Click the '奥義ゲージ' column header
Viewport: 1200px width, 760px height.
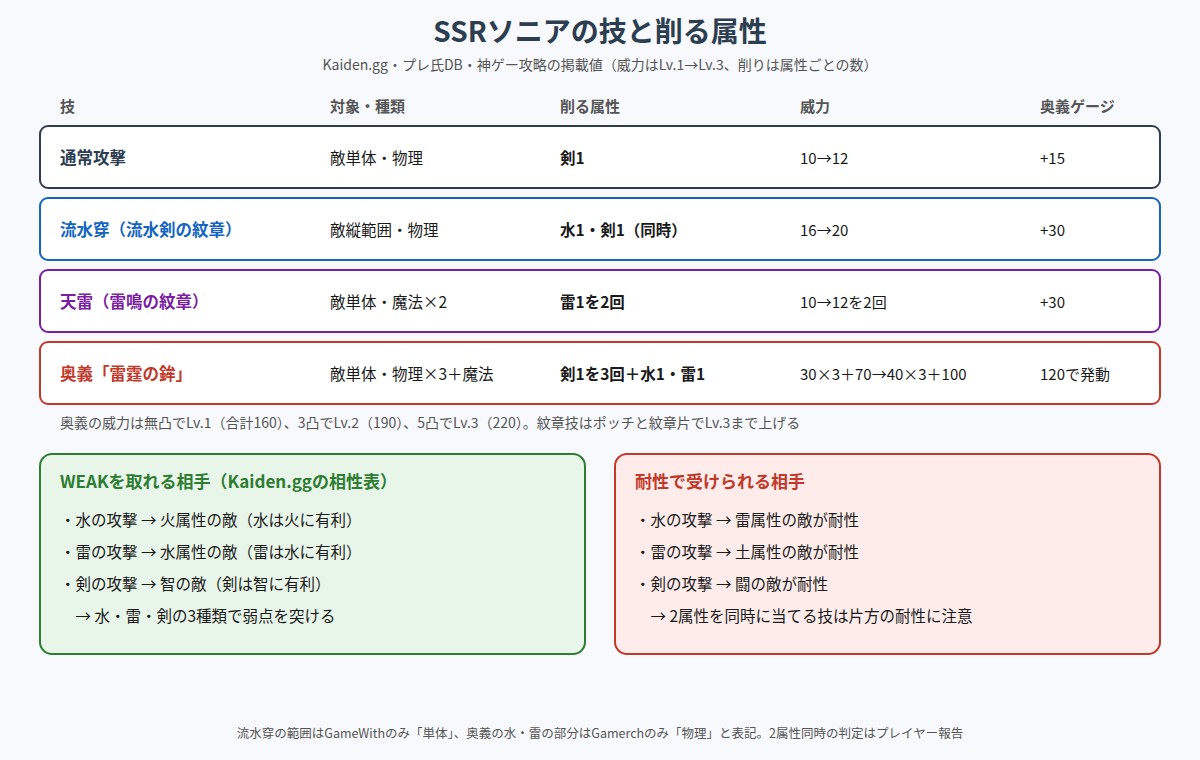(1077, 106)
